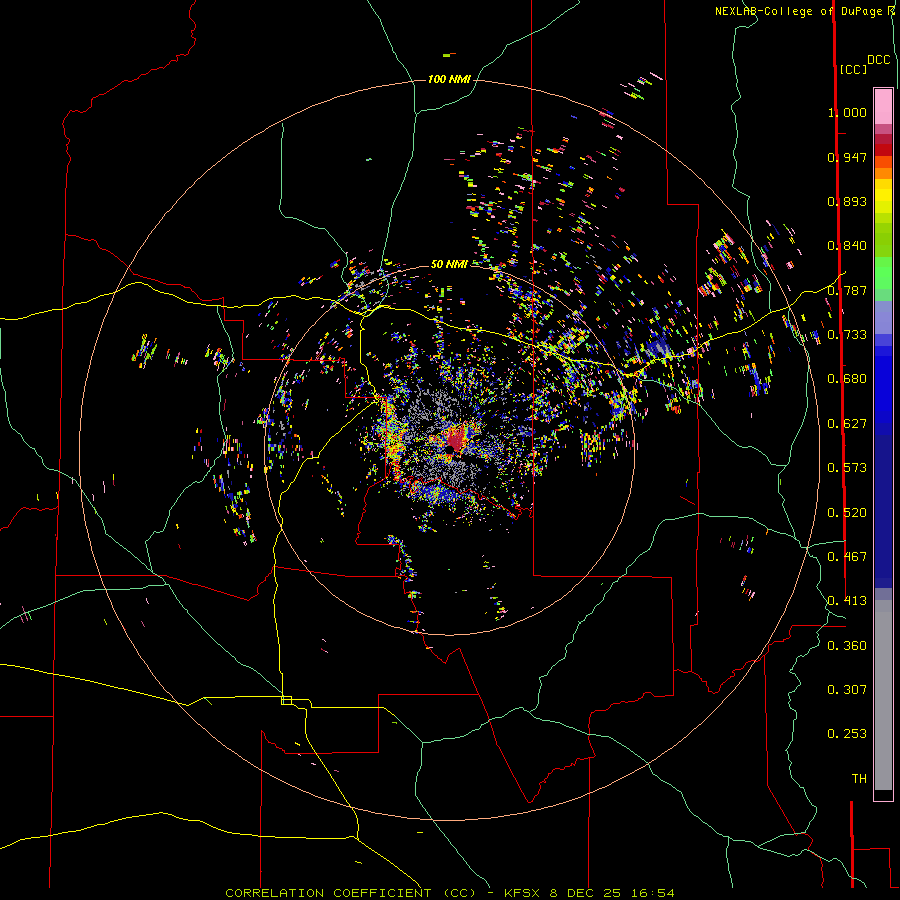Click the KFSX 8 DEC 25 16:54 timestamp

pos(589,893)
